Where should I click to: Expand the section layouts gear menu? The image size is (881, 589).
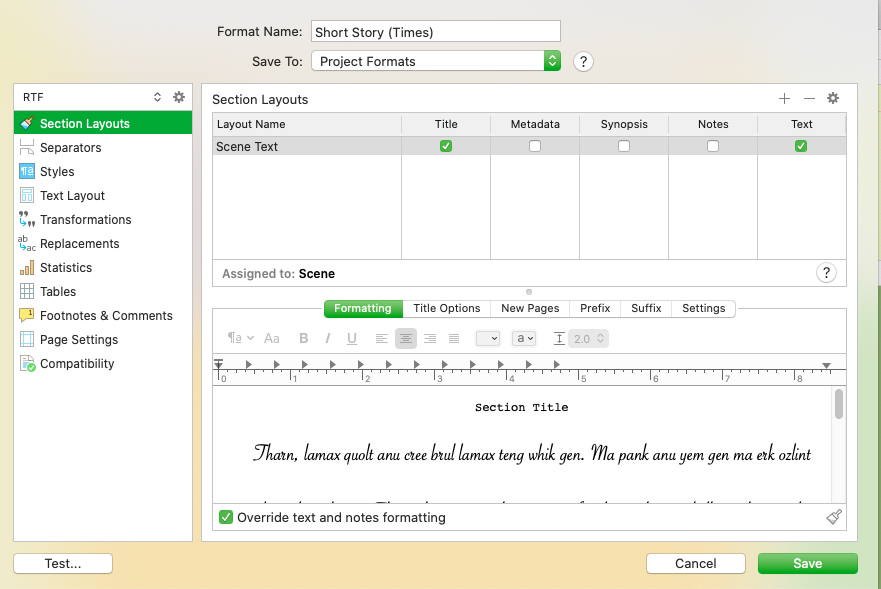[832, 98]
